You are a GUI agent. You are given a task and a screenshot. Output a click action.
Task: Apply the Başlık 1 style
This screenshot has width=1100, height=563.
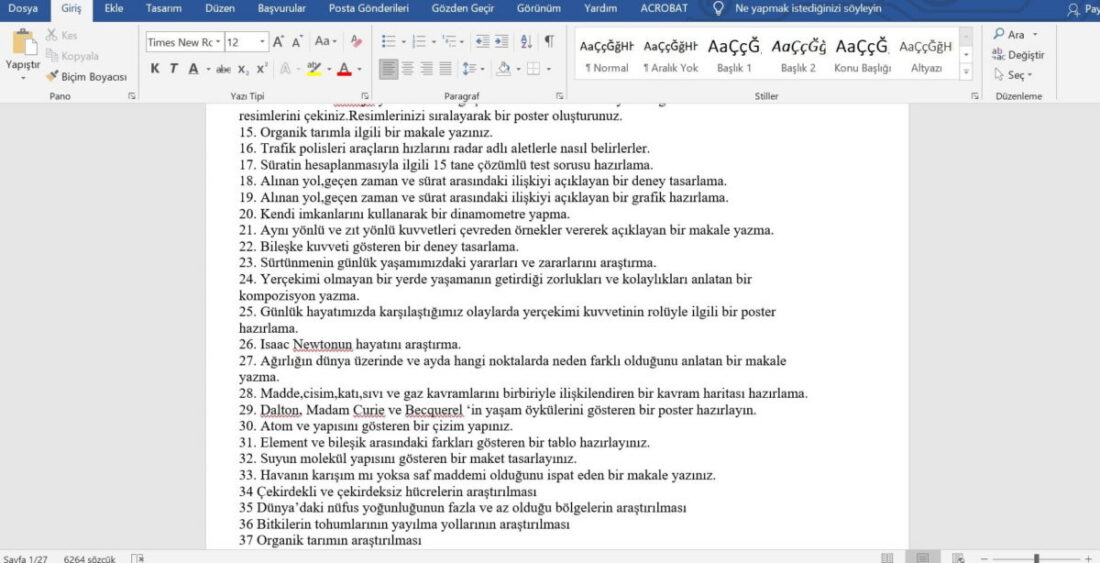point(734,55)
